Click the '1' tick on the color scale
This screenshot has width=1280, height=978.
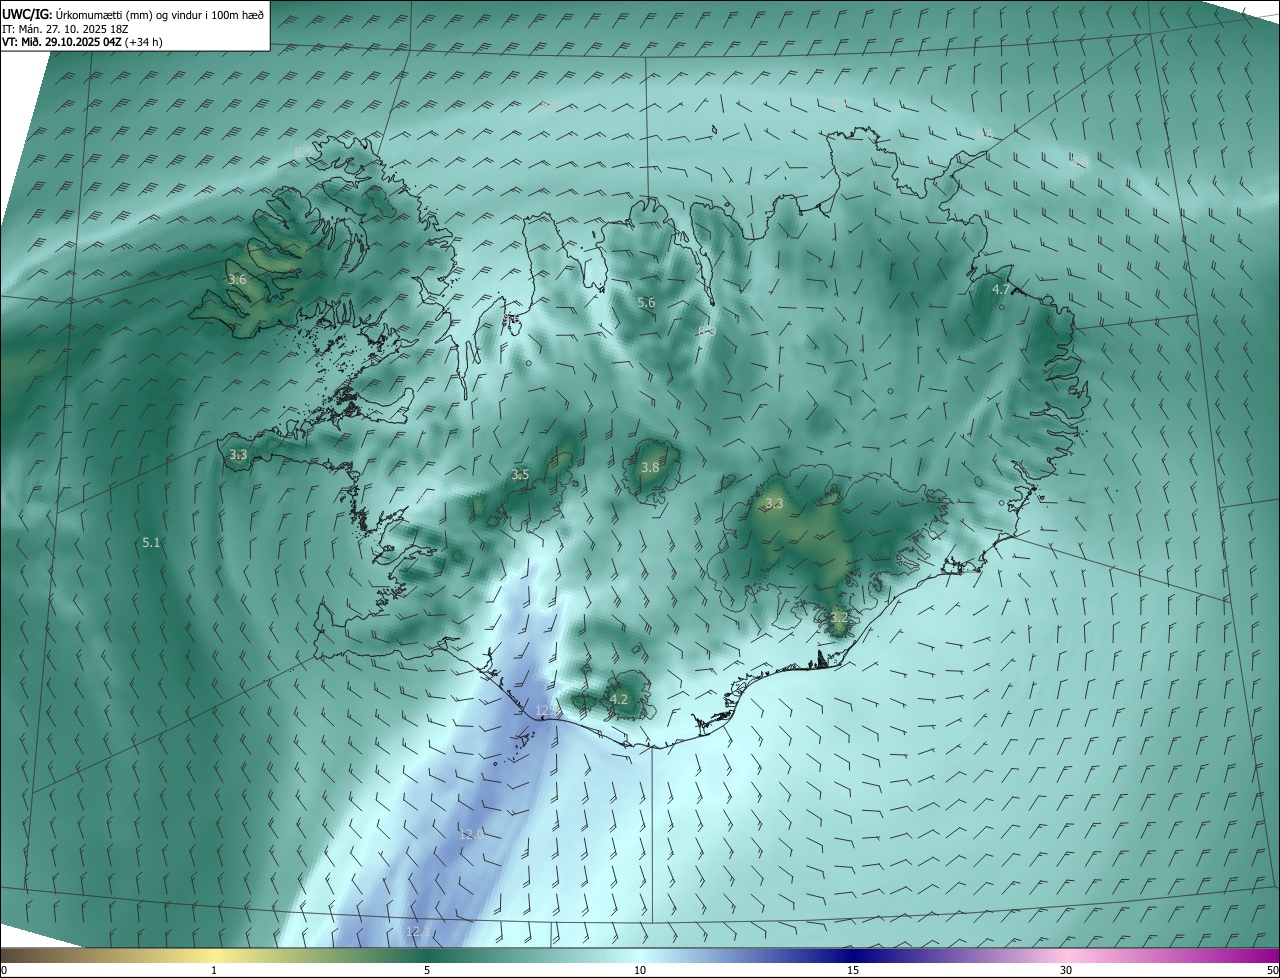coord(214,970)
